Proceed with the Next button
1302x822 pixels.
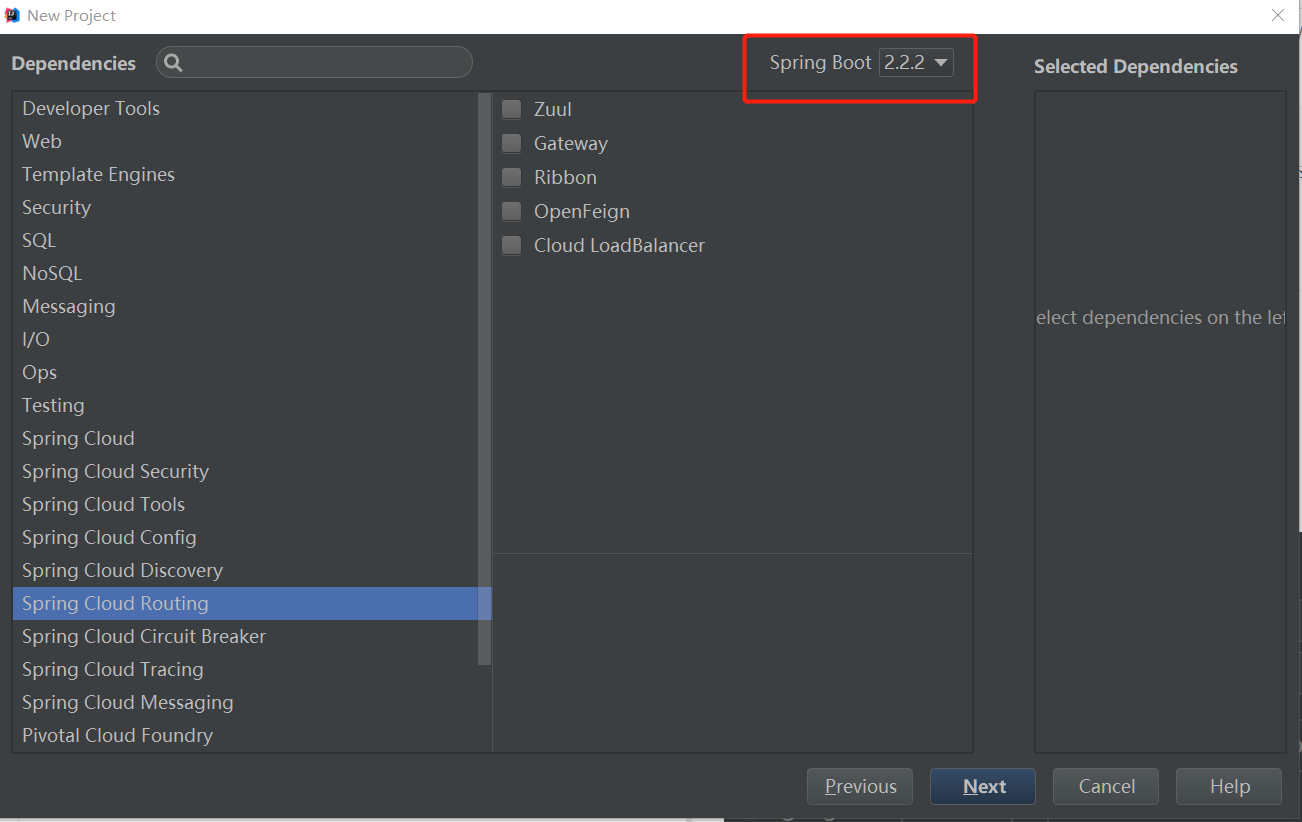(983, 786)
